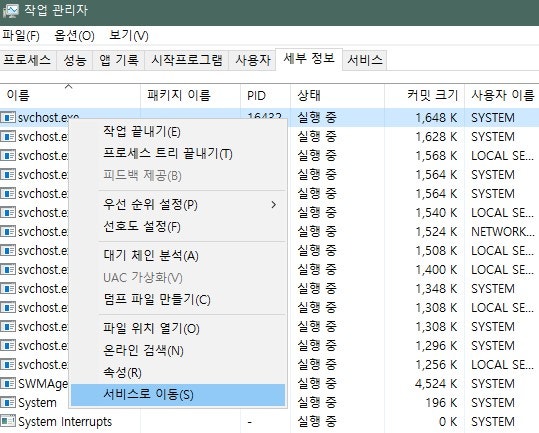
Task: Sort by the 사용자 이름 column header
Action: point(502,95)
